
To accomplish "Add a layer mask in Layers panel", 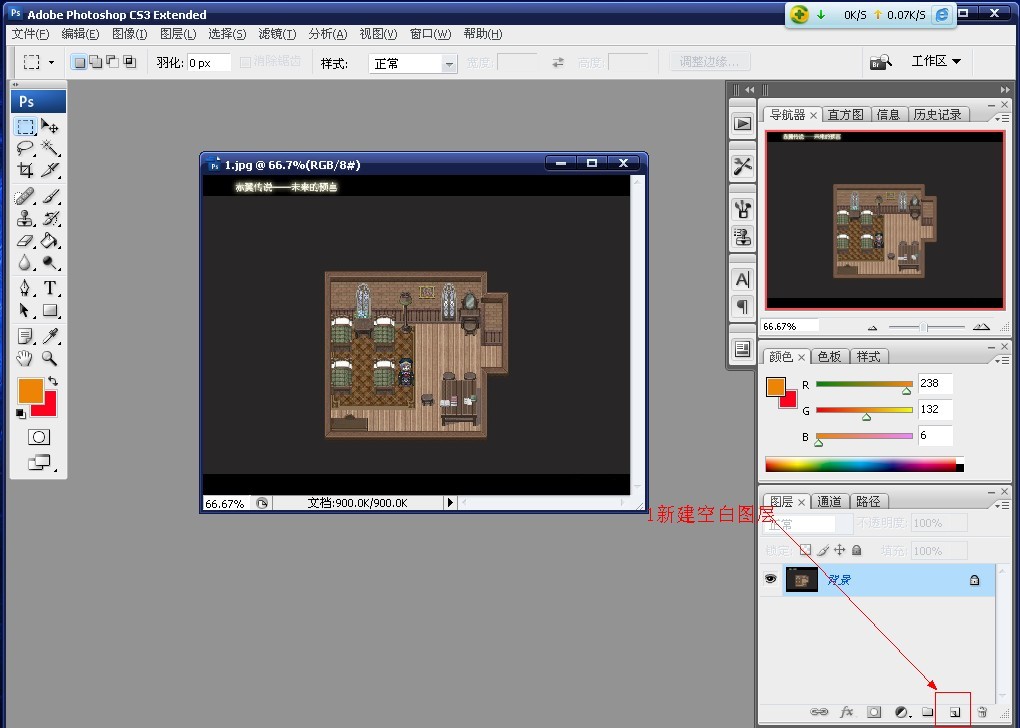I will (x=874, y=712).
